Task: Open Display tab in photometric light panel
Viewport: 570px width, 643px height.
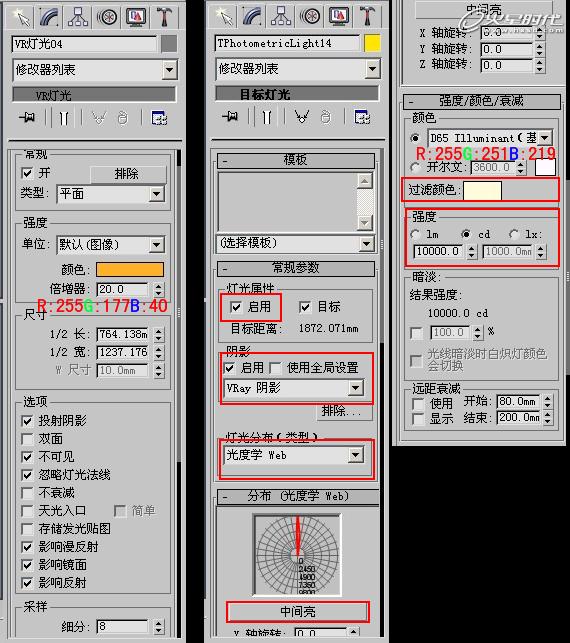Action: 339,16
